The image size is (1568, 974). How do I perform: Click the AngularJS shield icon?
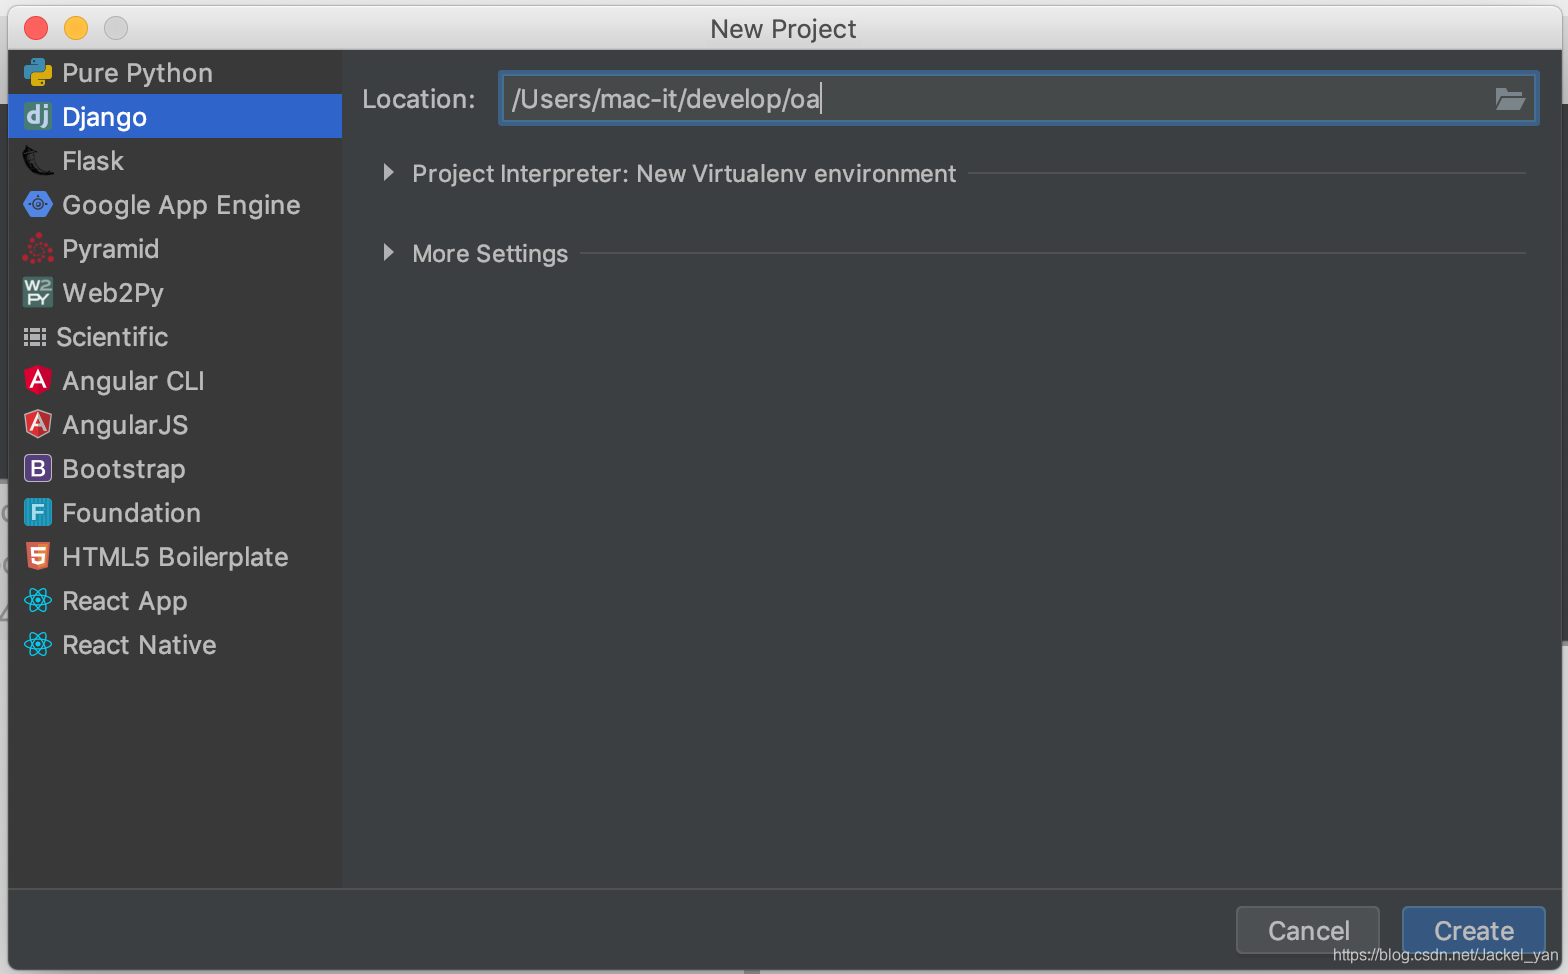38,424
